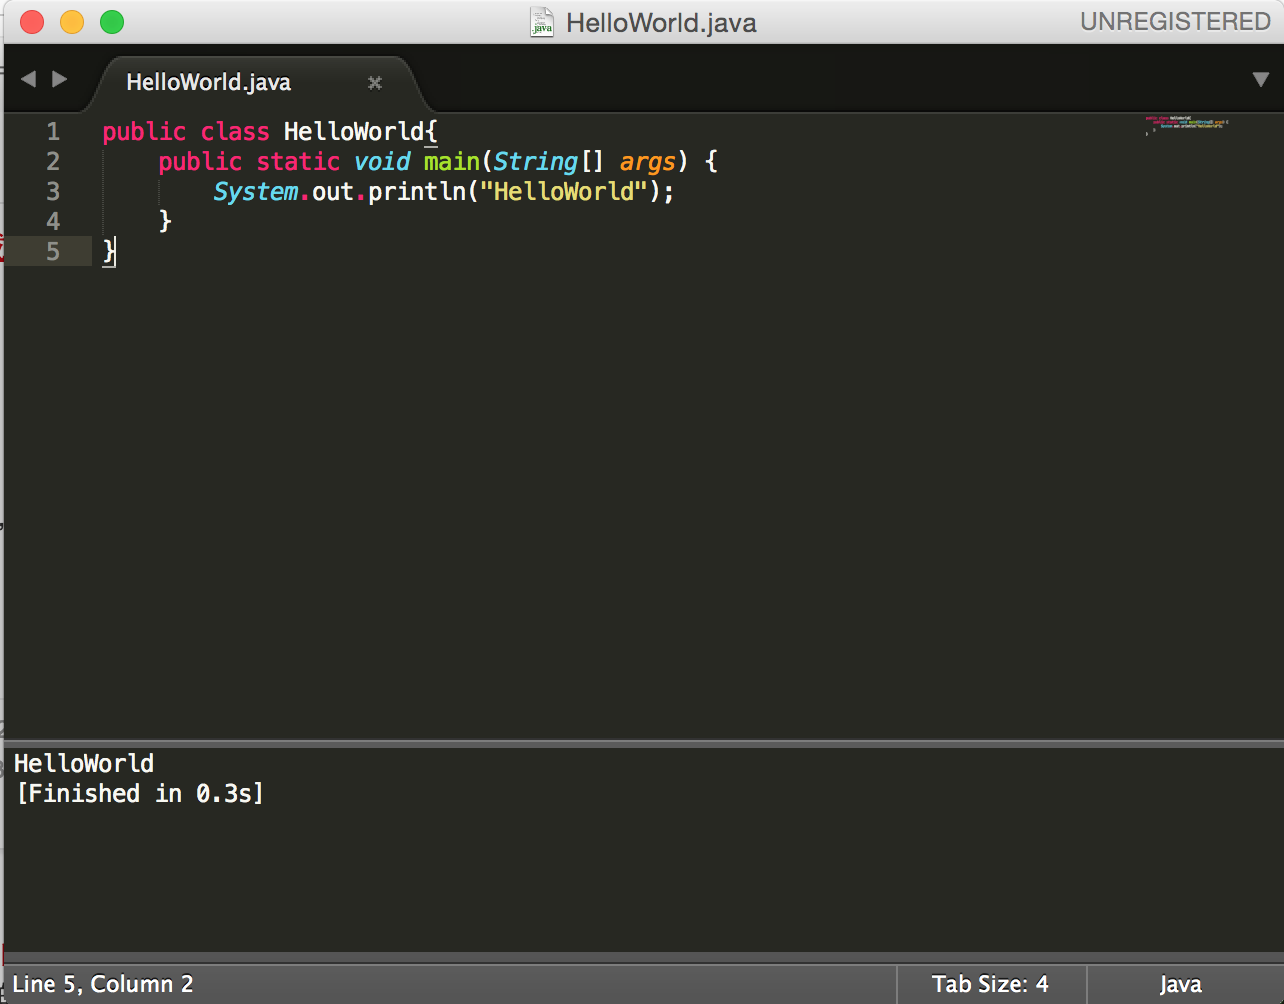This screenshot has height=1004, width=1284.
Task: Click the Line 5, Column 2 status text
Action: click(x=103, y=984)
